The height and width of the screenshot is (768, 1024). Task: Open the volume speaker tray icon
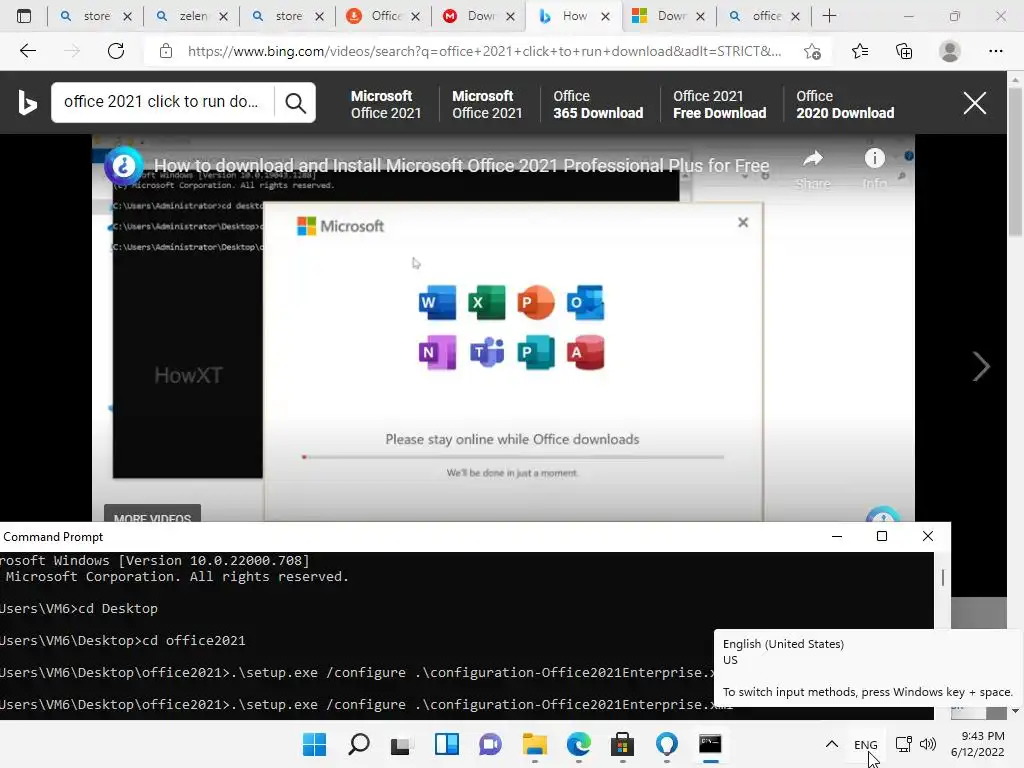click(x=927, y=744)
